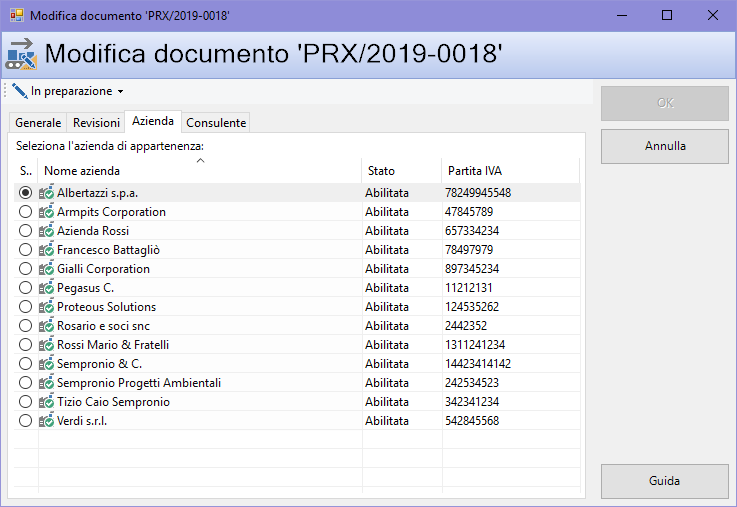
Task: Click the application icon in the title bar
Action: point(17,15)
